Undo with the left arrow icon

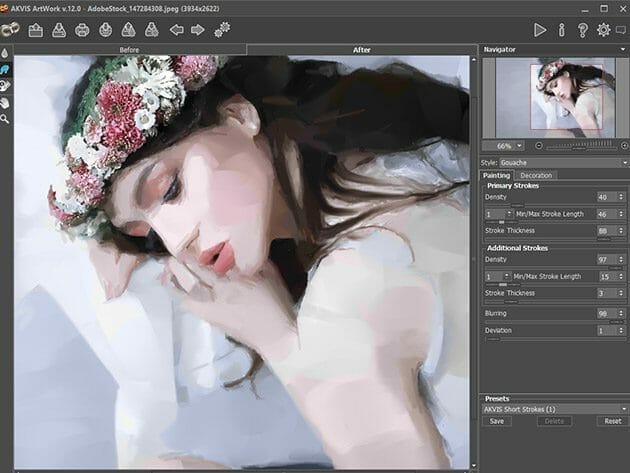[x=176, y=29]
